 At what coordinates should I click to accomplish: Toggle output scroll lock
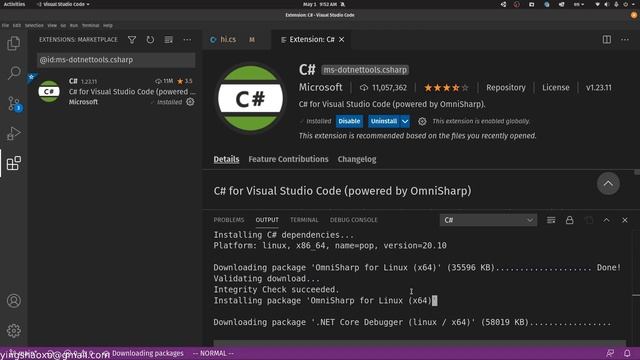point(569,220)
